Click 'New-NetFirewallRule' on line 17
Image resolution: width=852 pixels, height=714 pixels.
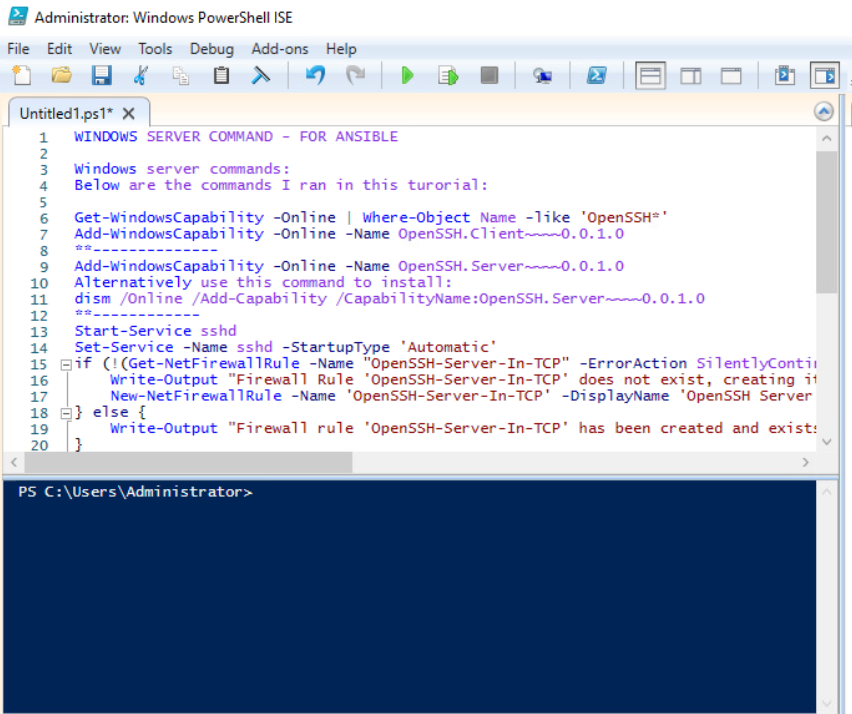point(196,396)
